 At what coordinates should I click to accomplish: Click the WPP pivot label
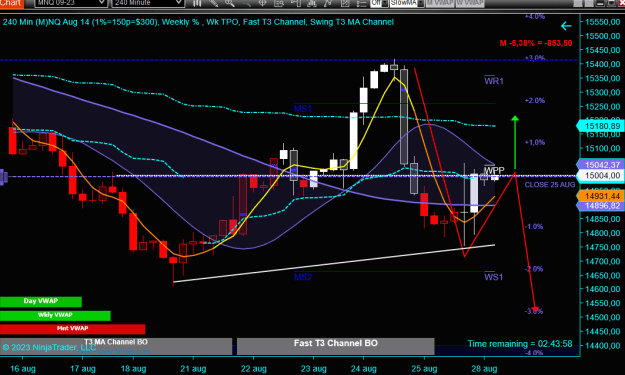494,170
